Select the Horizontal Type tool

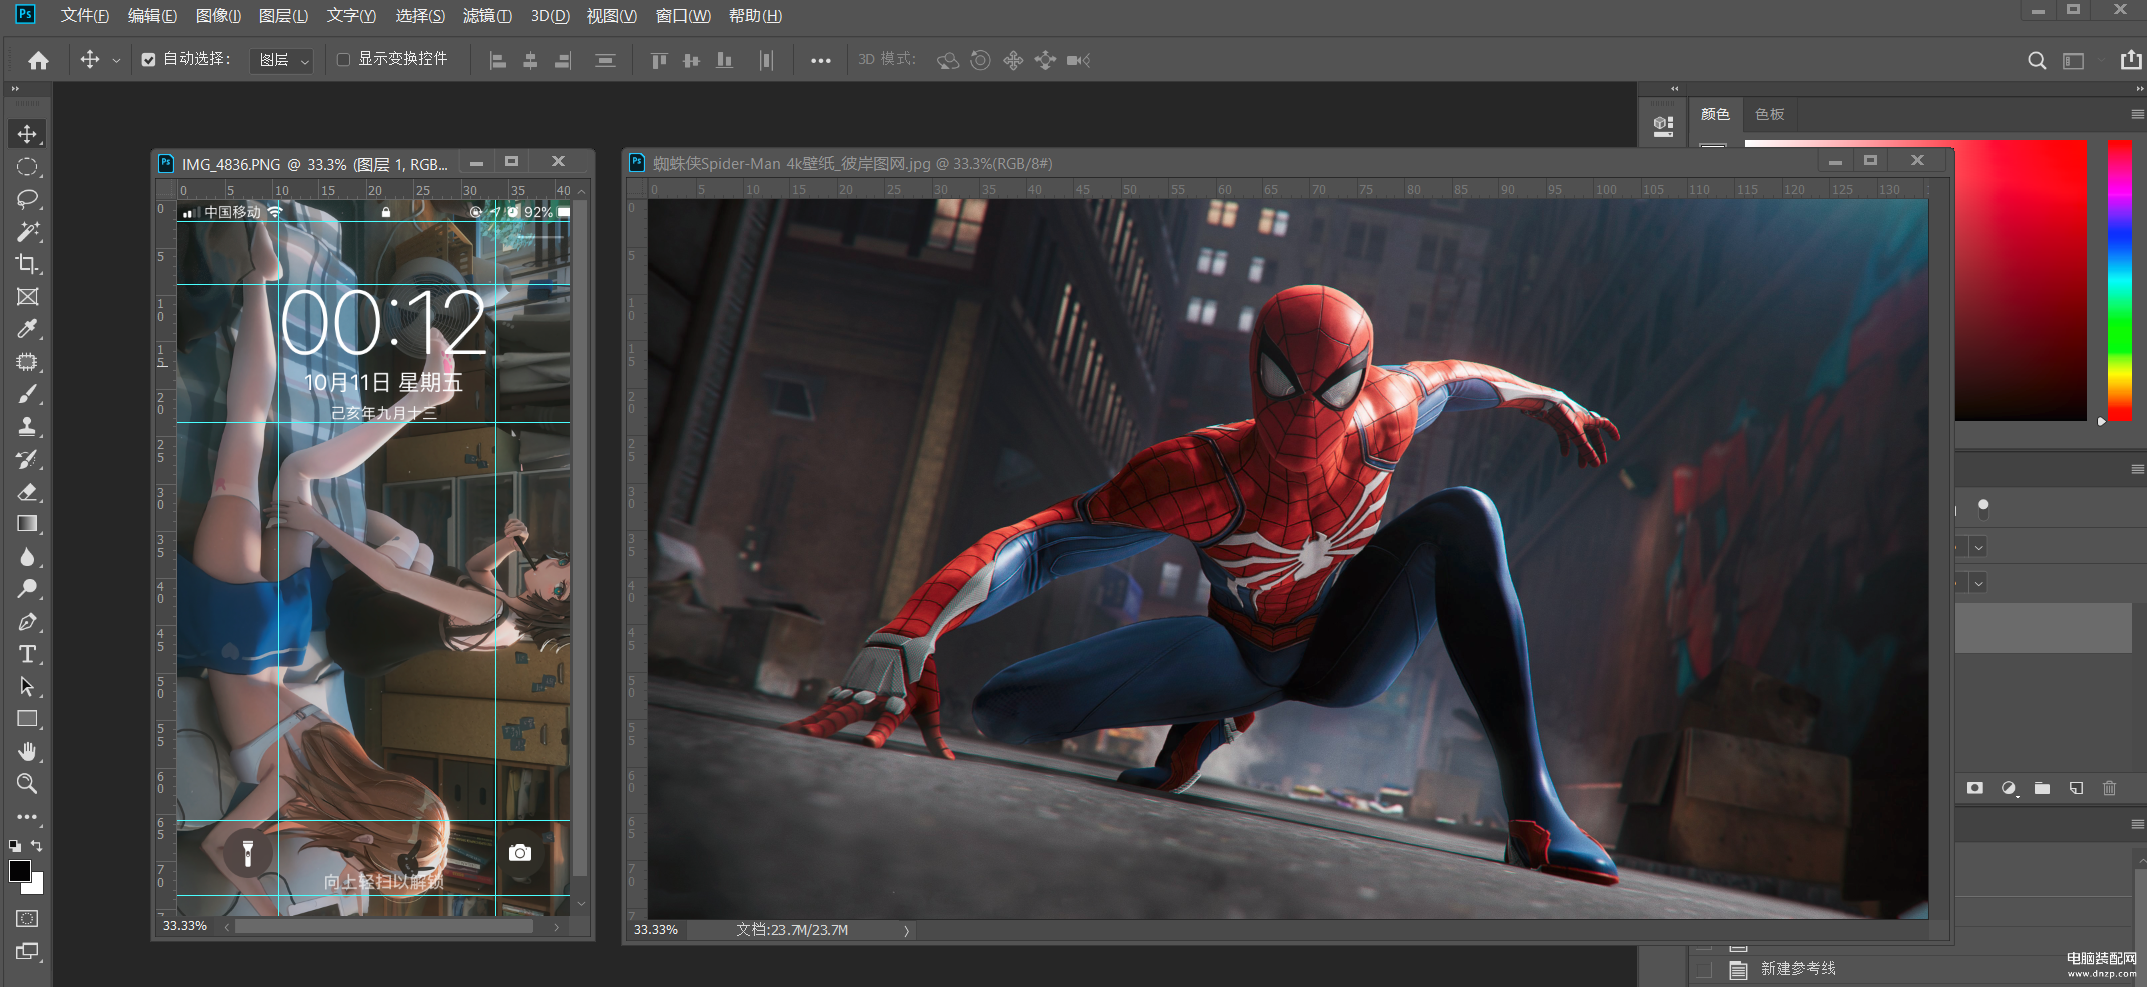click(27, 654)
